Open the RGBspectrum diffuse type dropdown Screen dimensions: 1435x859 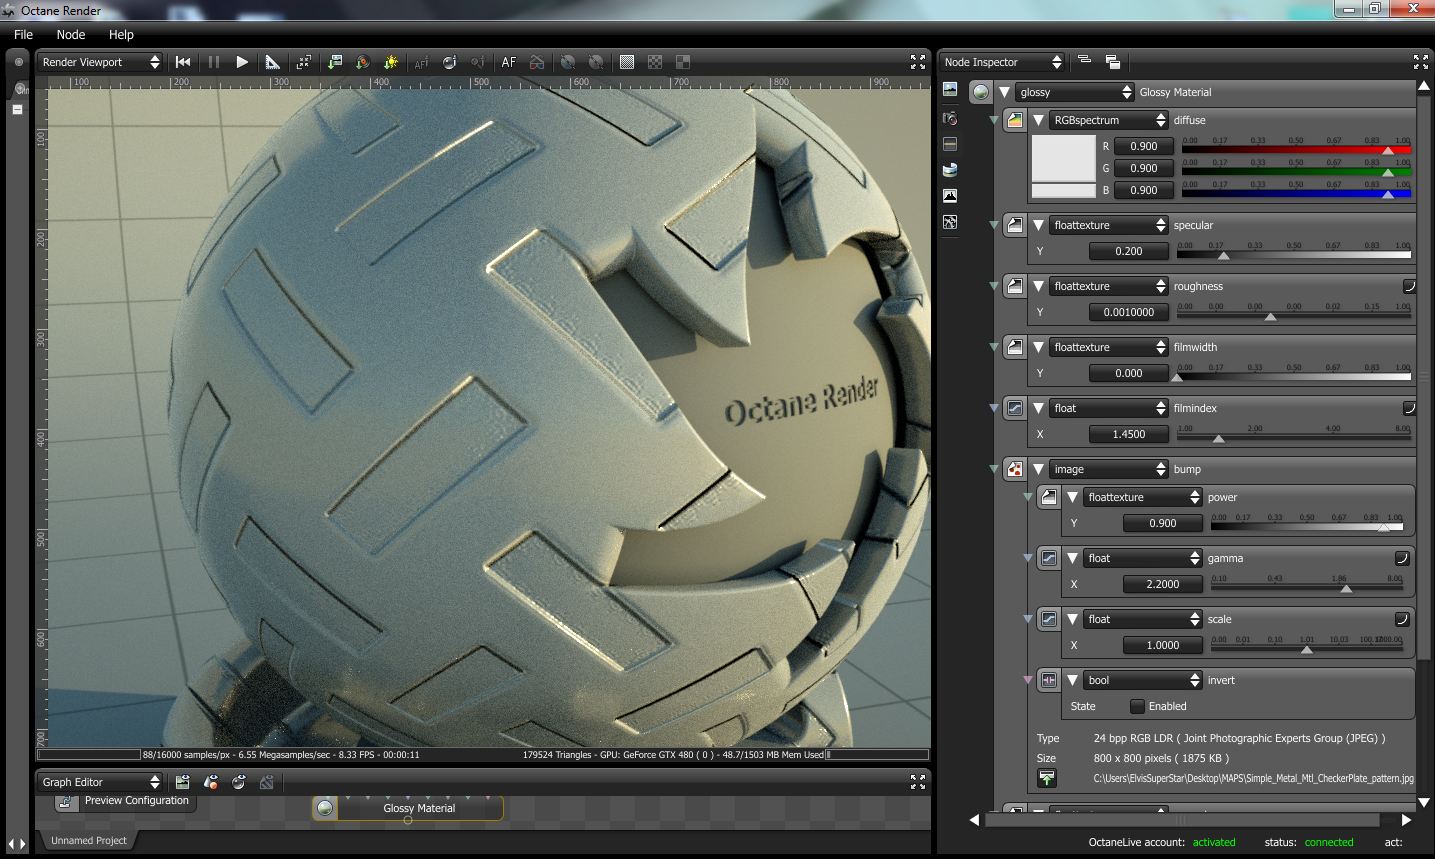(1109, 120)
